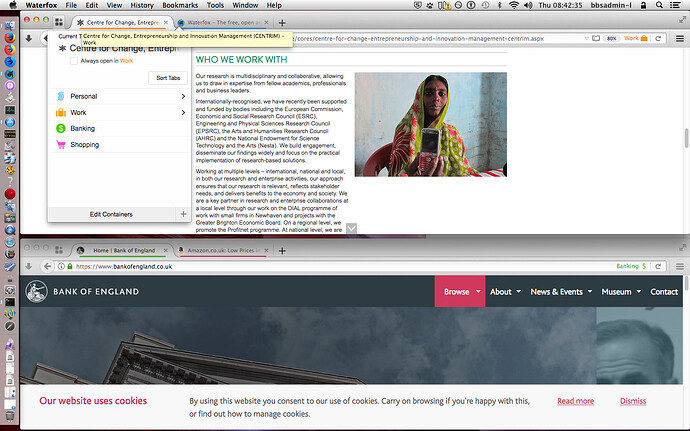The image size is (690, 431).
Task: Expand the Work container arrow
Action: pyautogui.click(x=183, y=112)
